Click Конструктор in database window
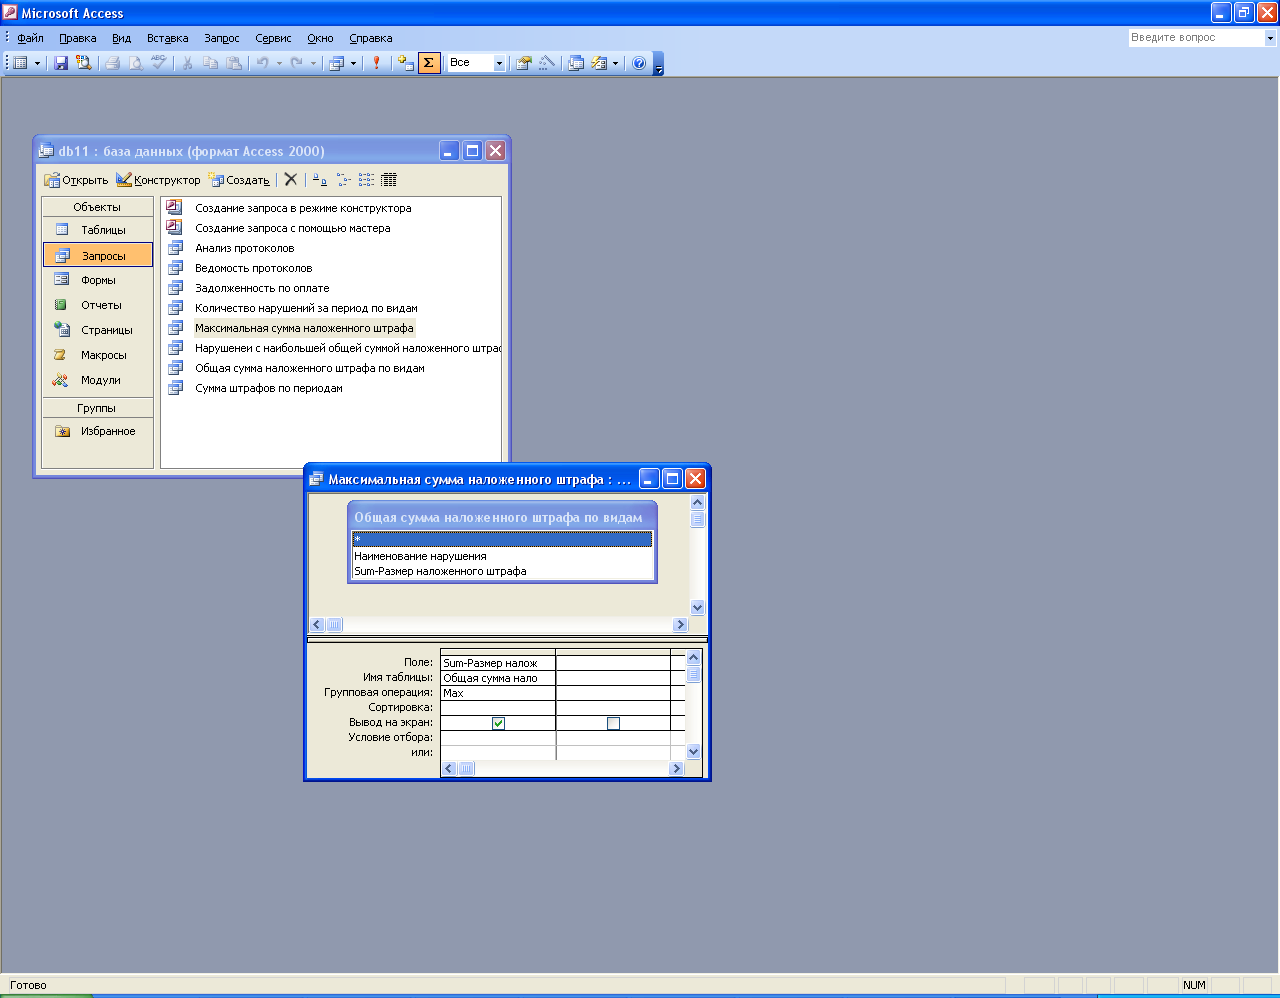Image resolution: width=1280 pixels, height=998 pixels. point(158,180)
